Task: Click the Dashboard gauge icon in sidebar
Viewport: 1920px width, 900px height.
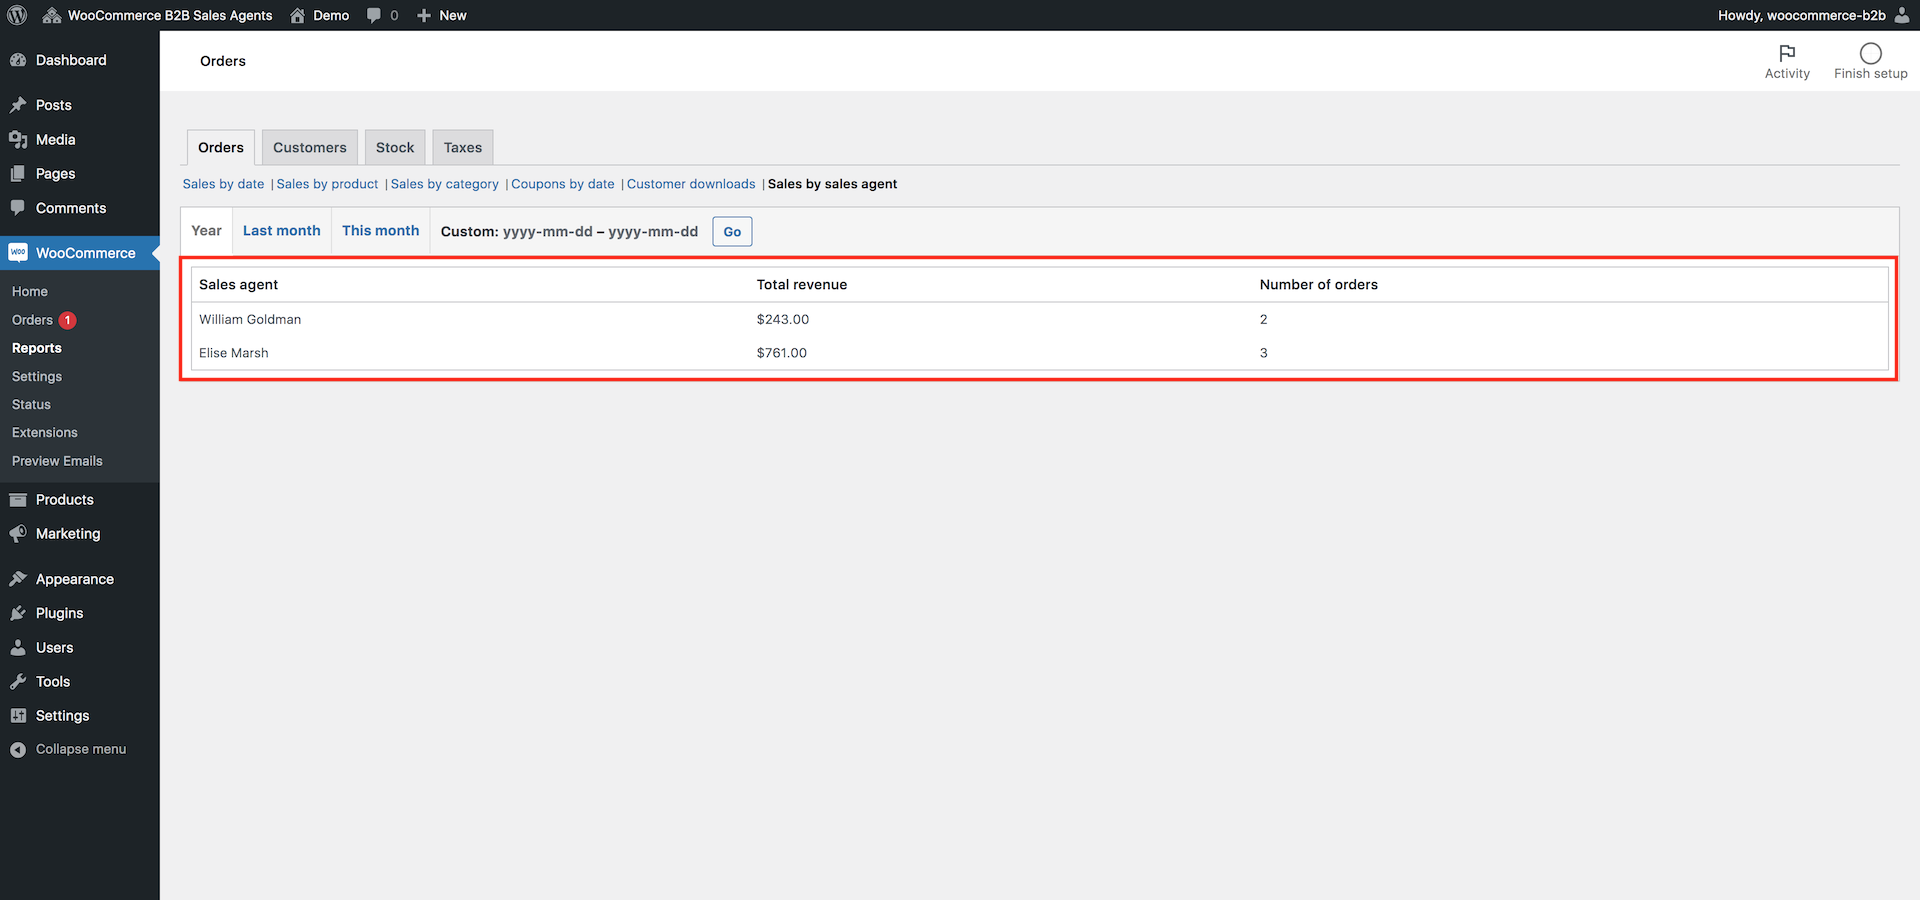Action: (18, 60)
